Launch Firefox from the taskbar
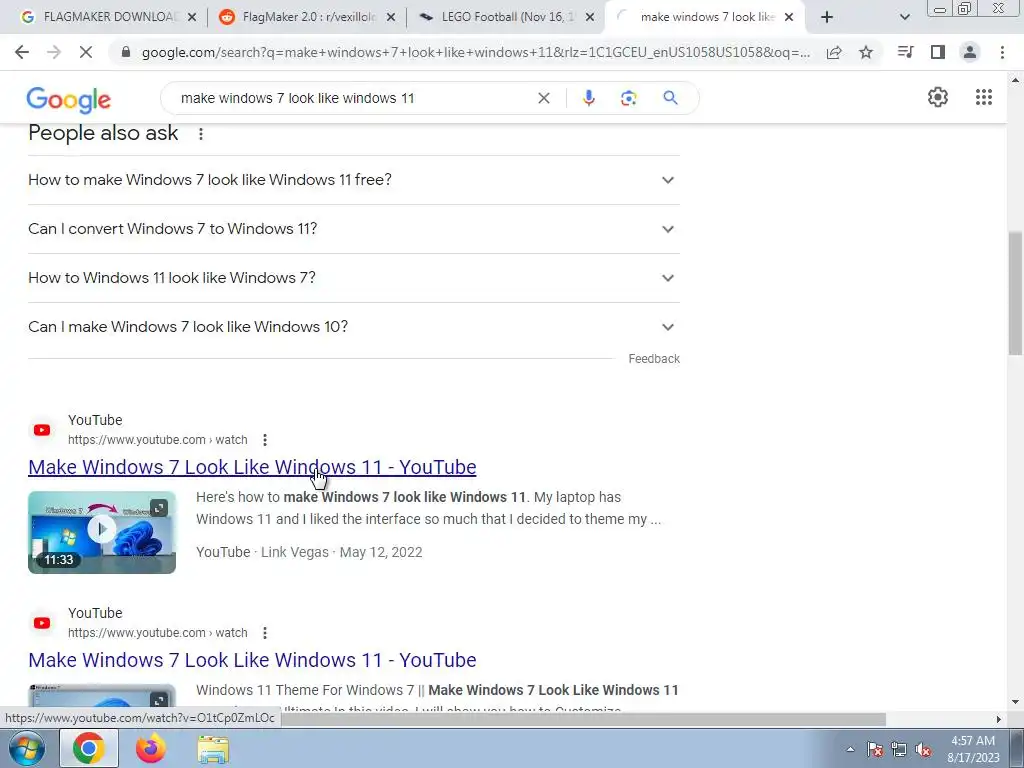The height and width of the screenshot is (768, 1024). click(x=151, y=748)
